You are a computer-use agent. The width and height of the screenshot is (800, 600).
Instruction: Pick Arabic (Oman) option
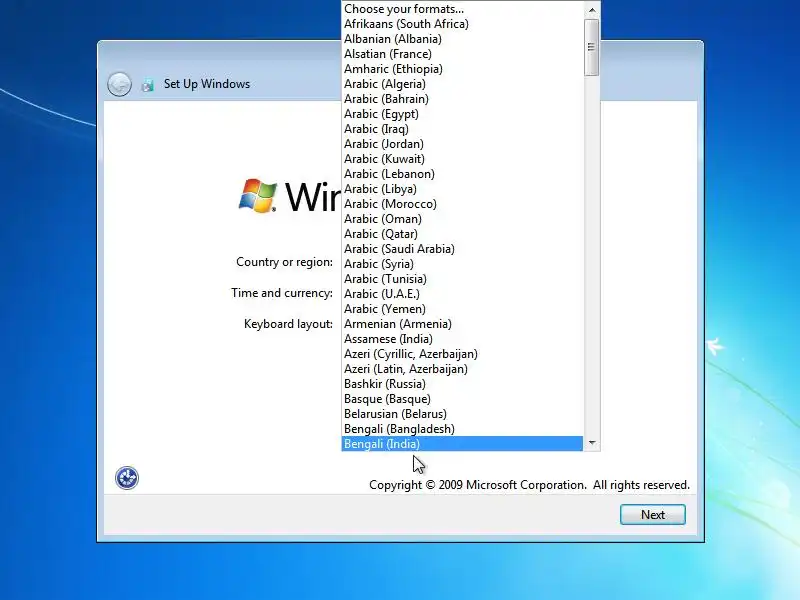tap(462, 219)
